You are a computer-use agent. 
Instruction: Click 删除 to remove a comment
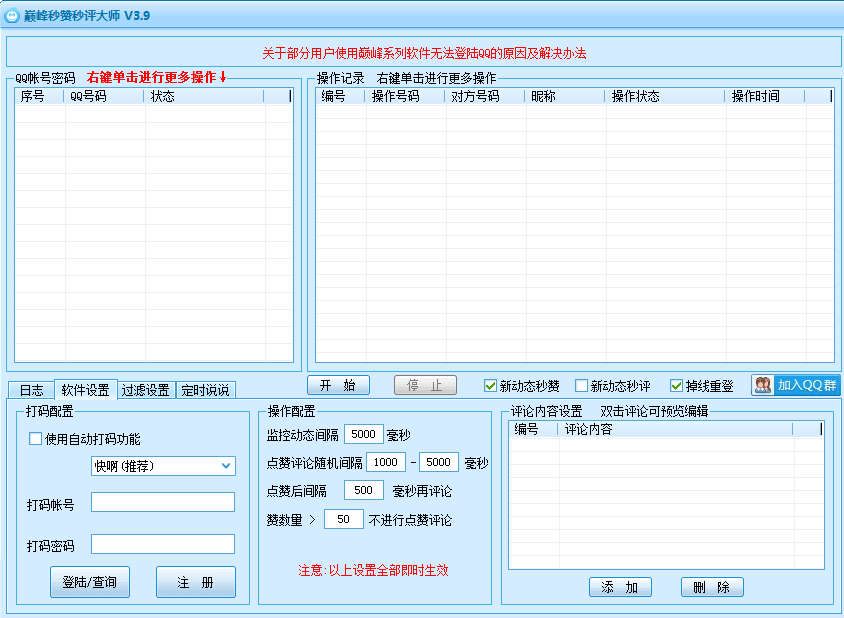(711, 587)
